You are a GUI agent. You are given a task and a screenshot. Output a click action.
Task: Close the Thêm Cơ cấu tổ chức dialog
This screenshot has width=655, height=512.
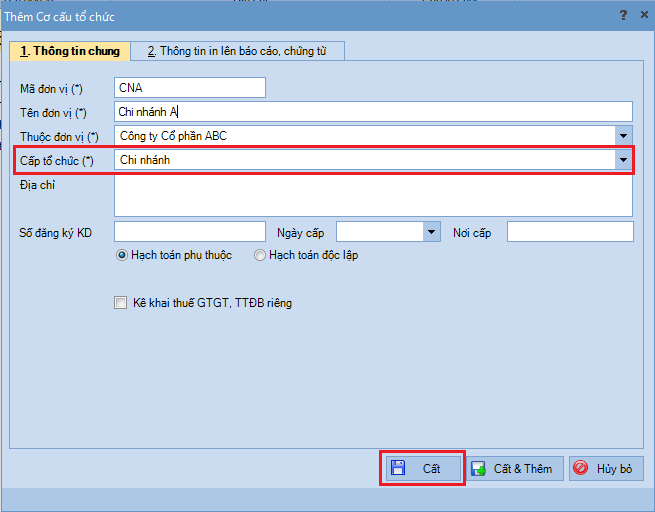[644, 15]
